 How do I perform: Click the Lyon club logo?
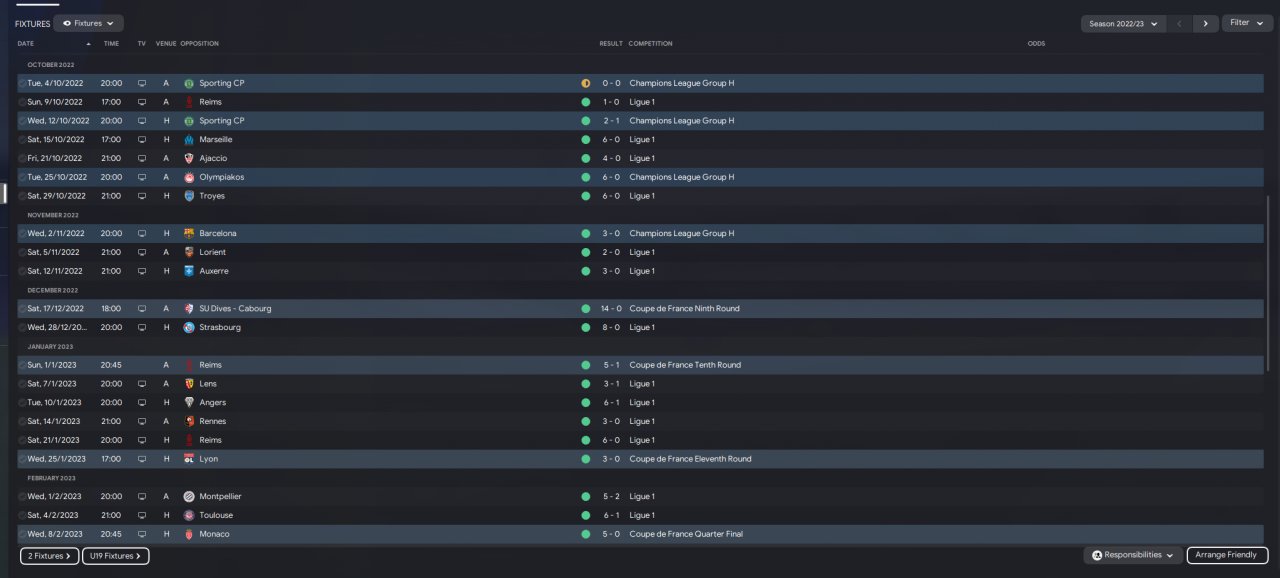point(189,459)
